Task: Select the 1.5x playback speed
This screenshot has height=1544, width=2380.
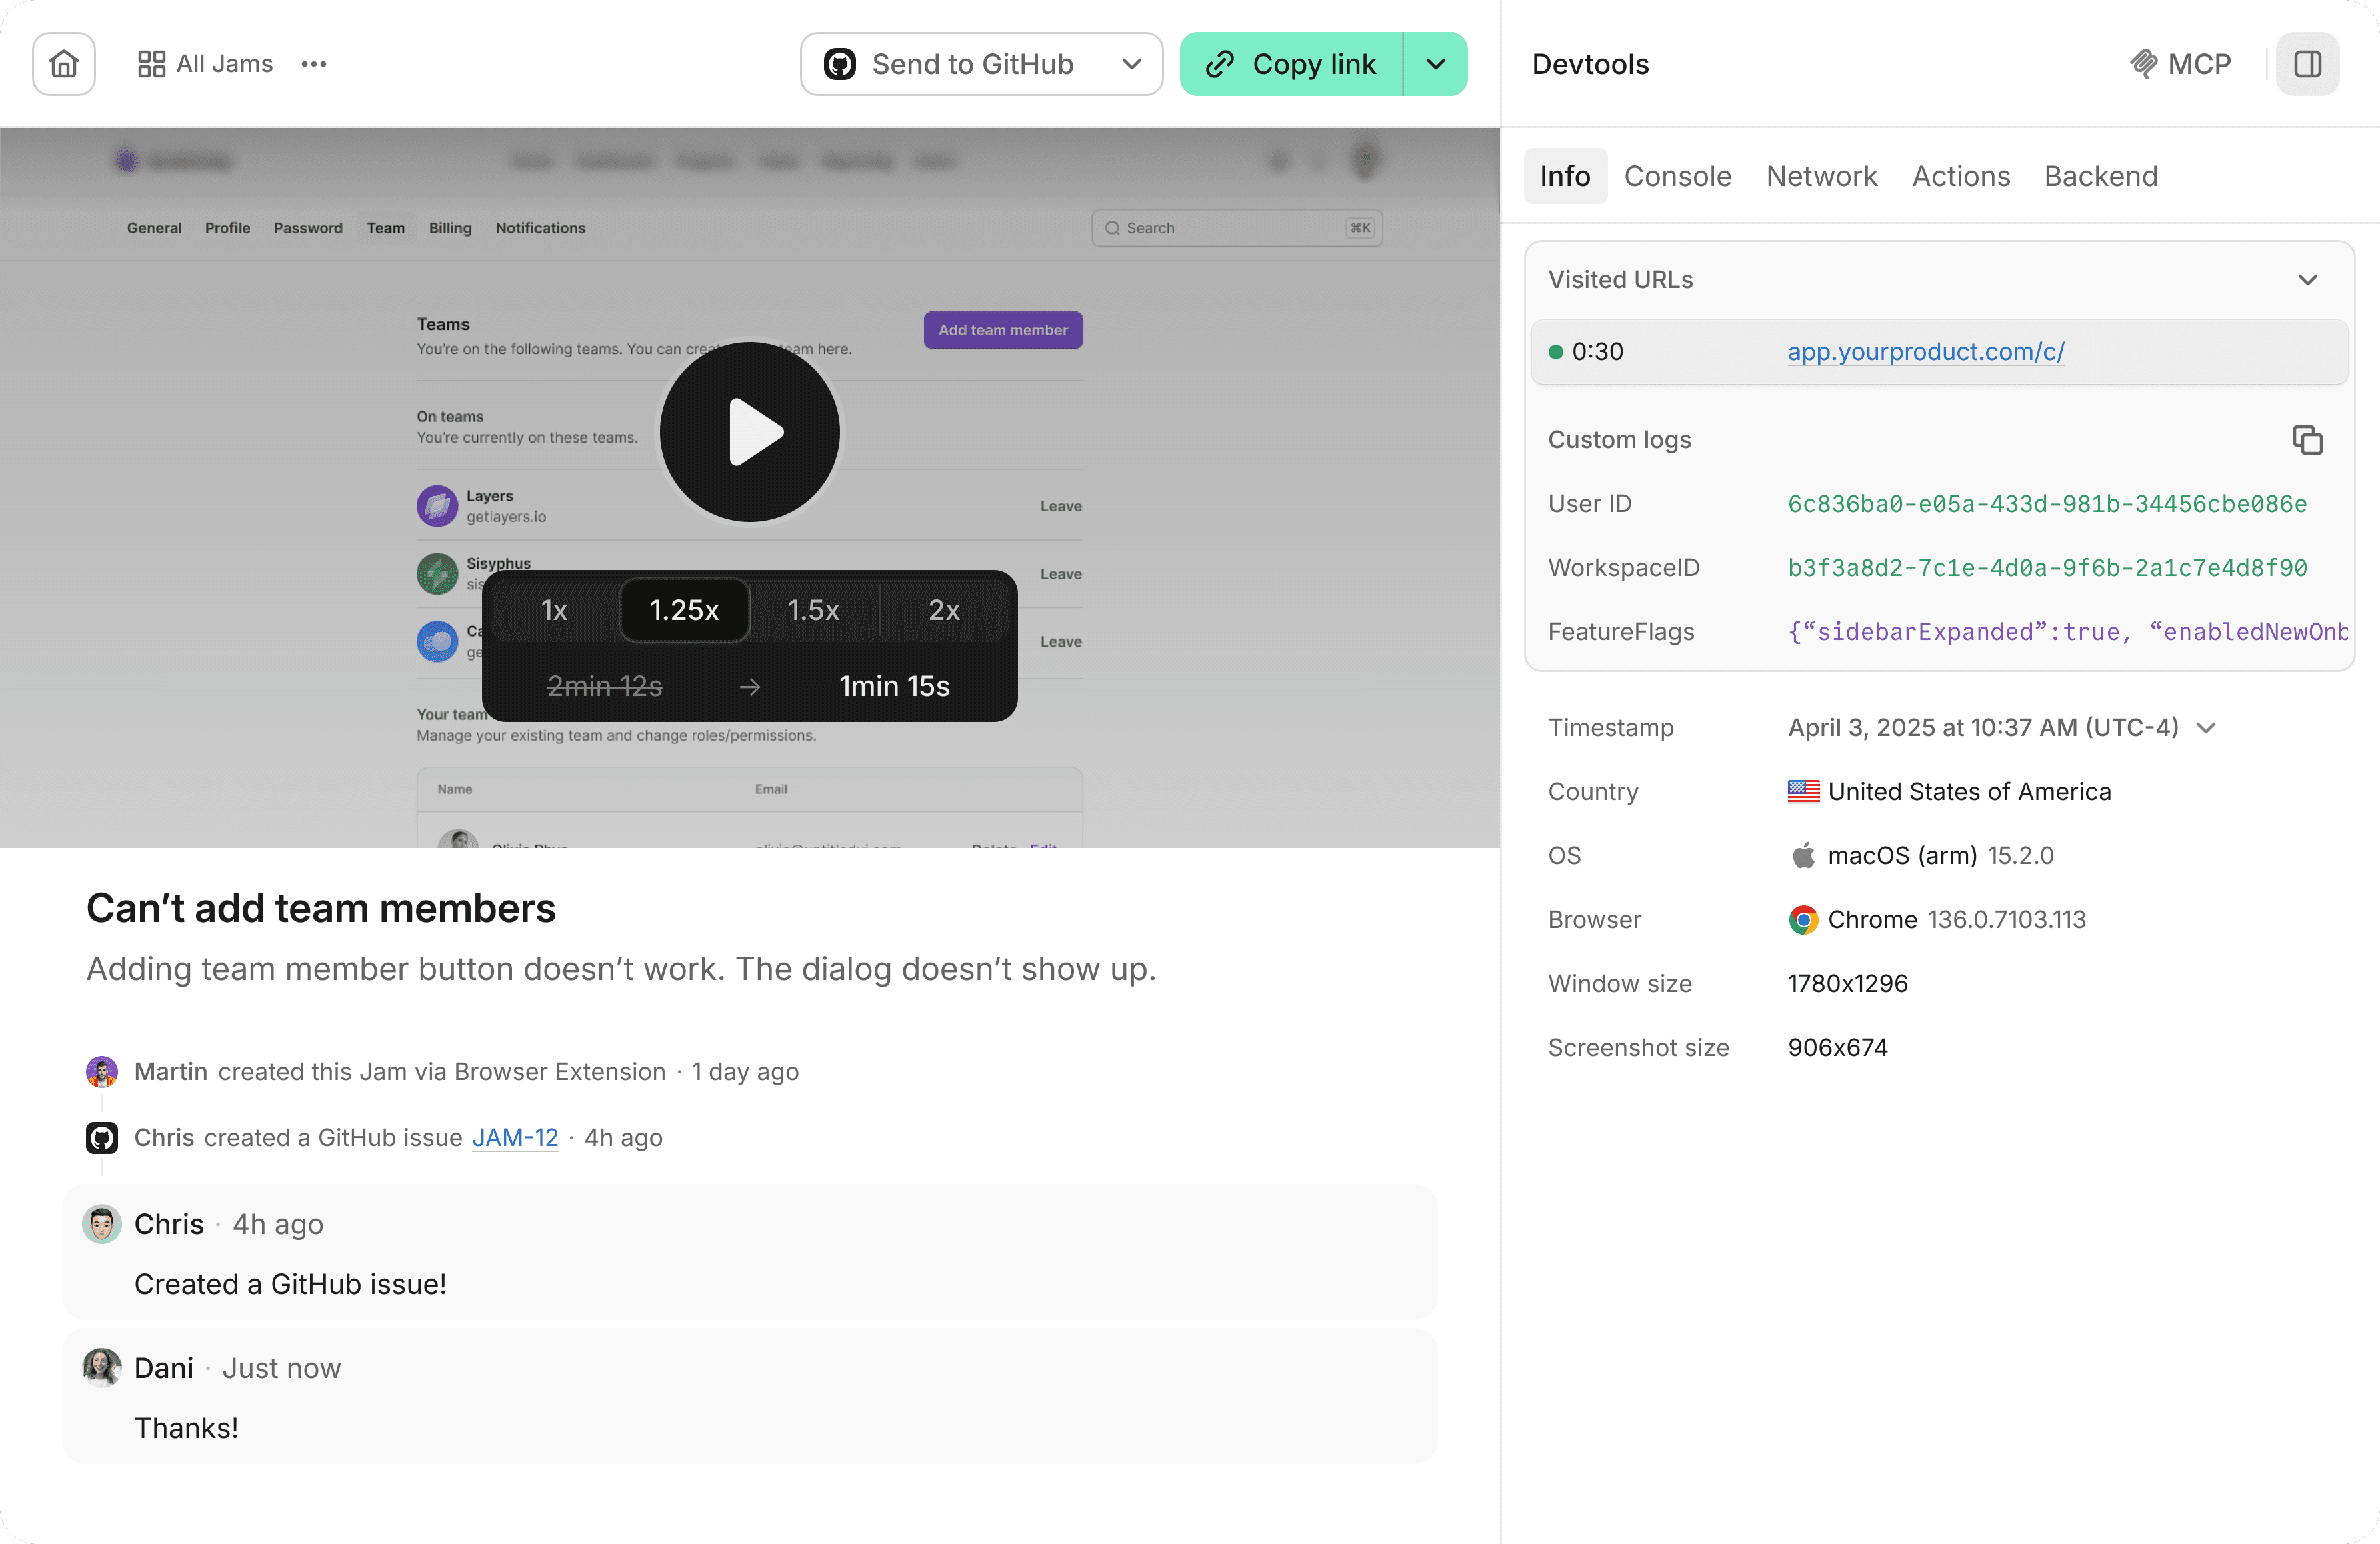Action: tap(813, 610)
